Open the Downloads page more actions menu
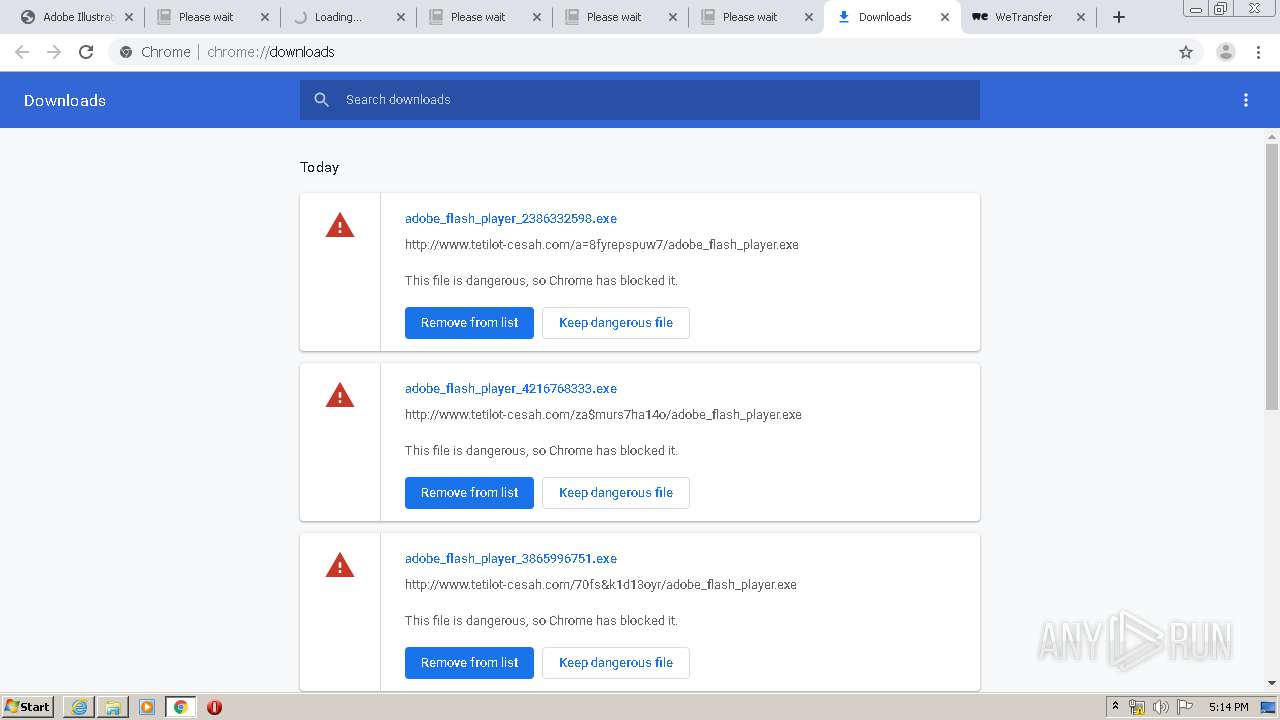Image resolution: width=1280 pixels, height=720 pixels. [x=1246, y=100]
